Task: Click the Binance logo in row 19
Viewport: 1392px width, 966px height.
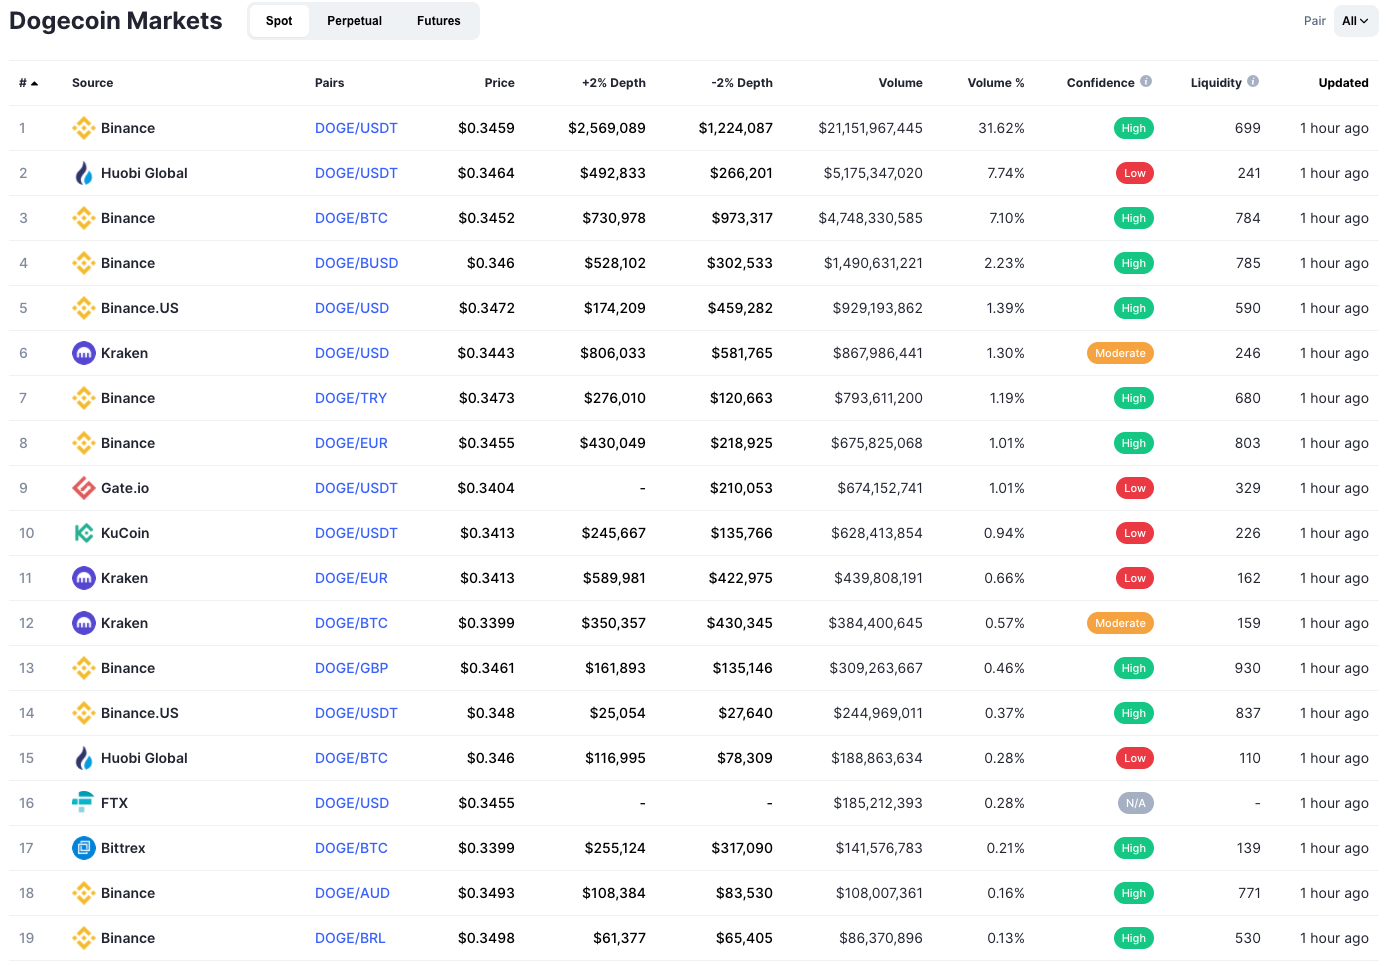Action: 84,938
